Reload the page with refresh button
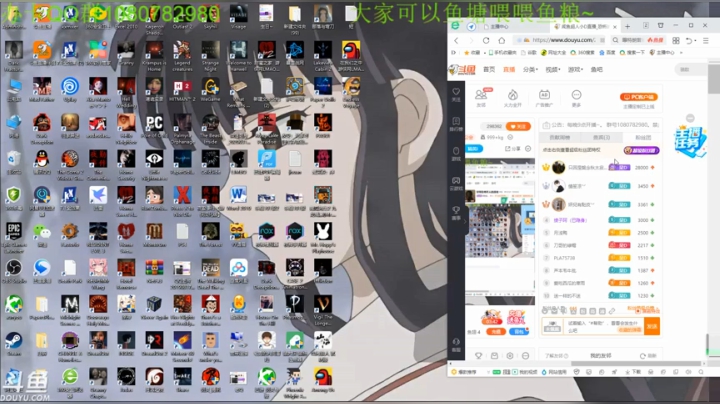The image size is (720, 404). pyautogui.click(x=486, y=40)
